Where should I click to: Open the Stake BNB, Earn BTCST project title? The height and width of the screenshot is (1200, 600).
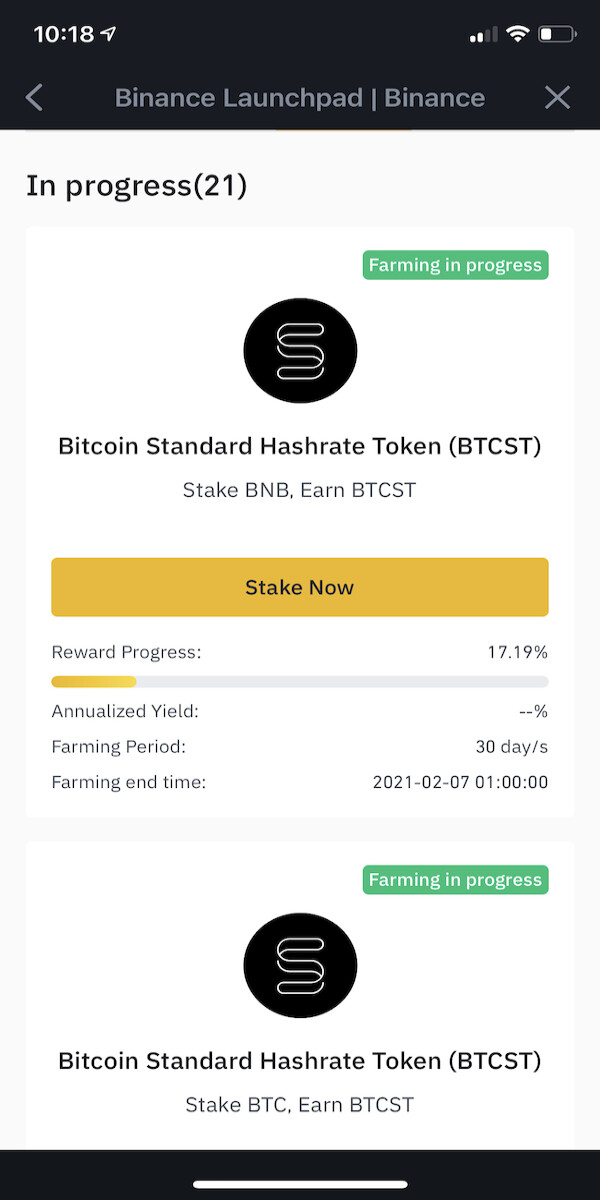[300, 446]
